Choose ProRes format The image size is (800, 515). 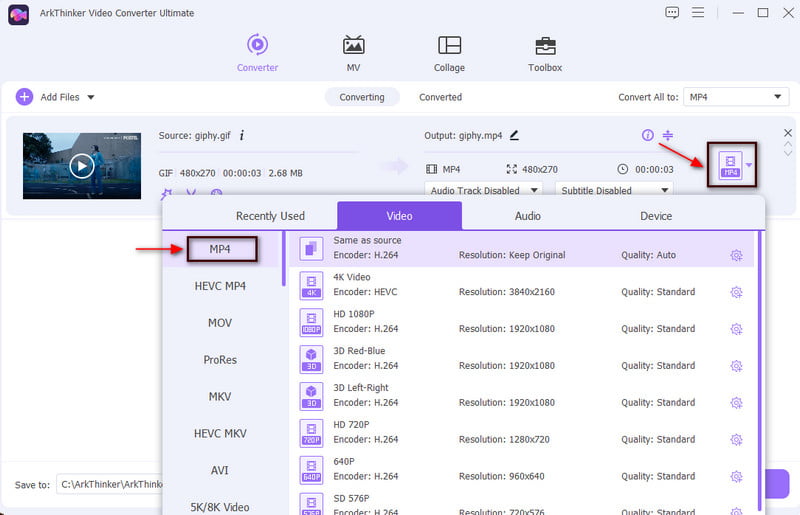tap(220, 360)
